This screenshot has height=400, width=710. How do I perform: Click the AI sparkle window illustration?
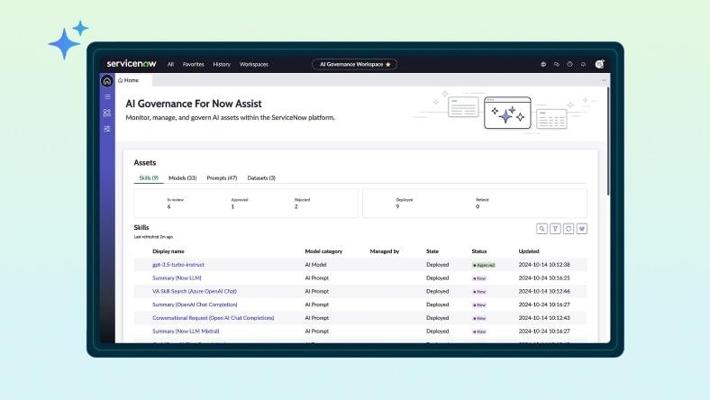point(507,112)
